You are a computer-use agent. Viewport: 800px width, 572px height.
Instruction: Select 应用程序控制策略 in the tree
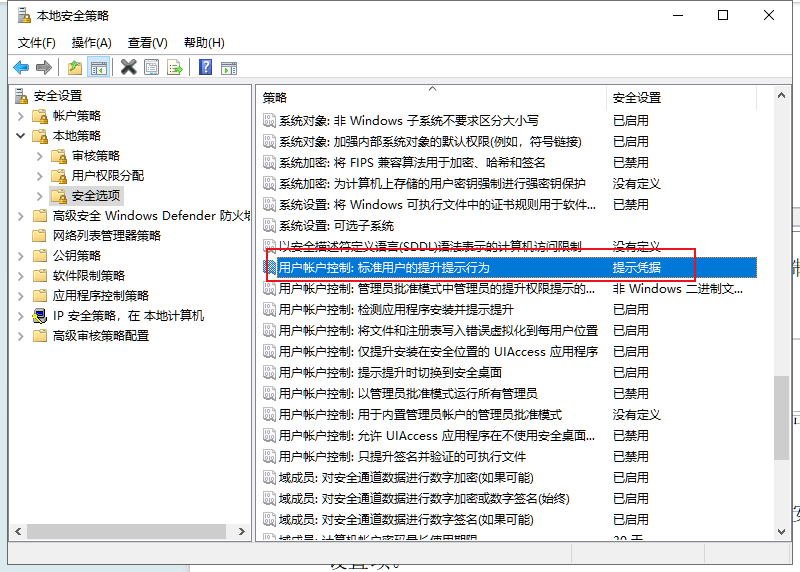[x=101, y=295]
